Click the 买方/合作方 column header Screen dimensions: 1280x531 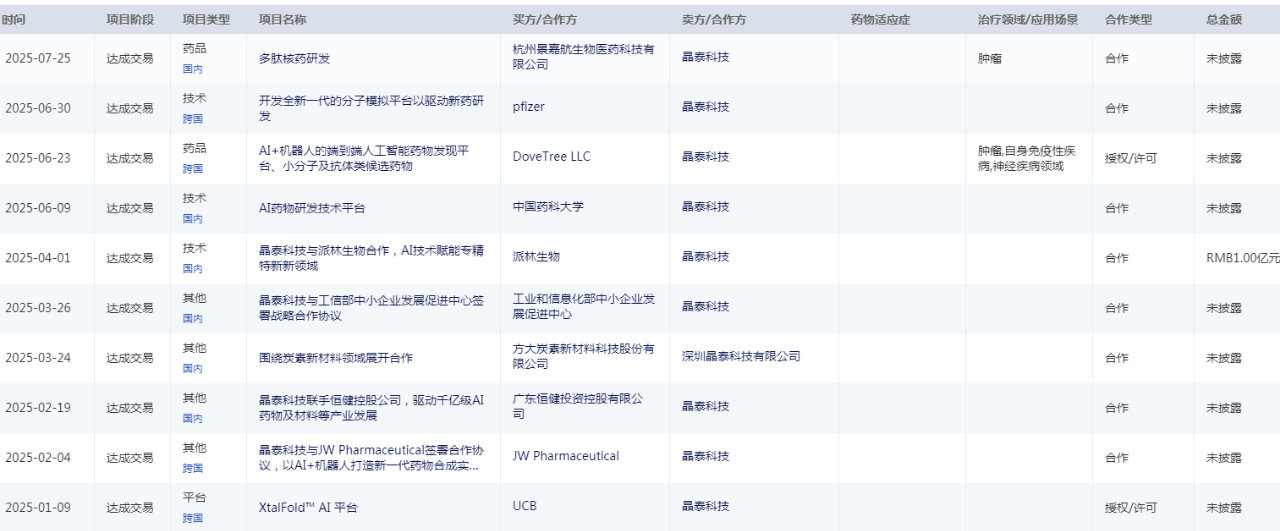click(x=544, y=20)
